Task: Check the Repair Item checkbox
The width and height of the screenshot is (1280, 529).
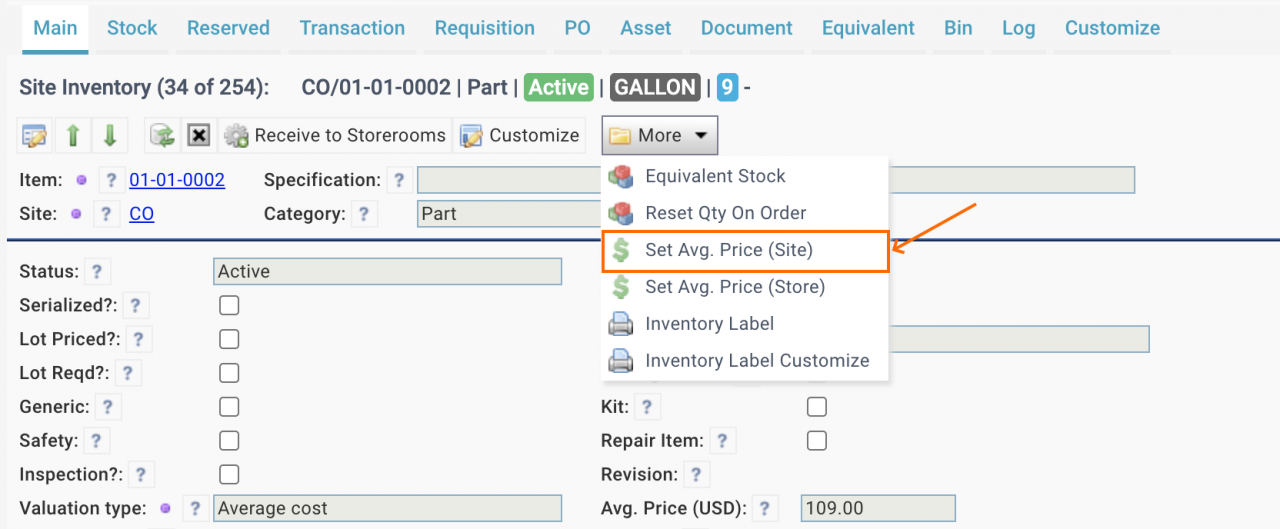Action: (x=817, y=440)
